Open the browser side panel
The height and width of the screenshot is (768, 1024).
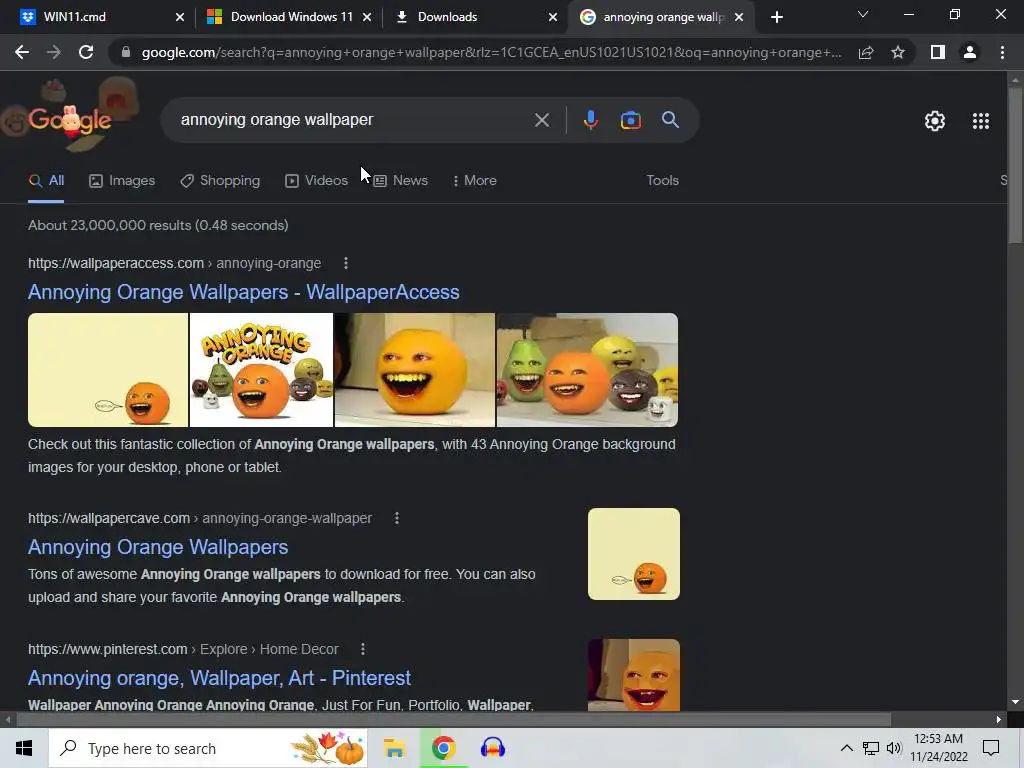coord(938,52)
